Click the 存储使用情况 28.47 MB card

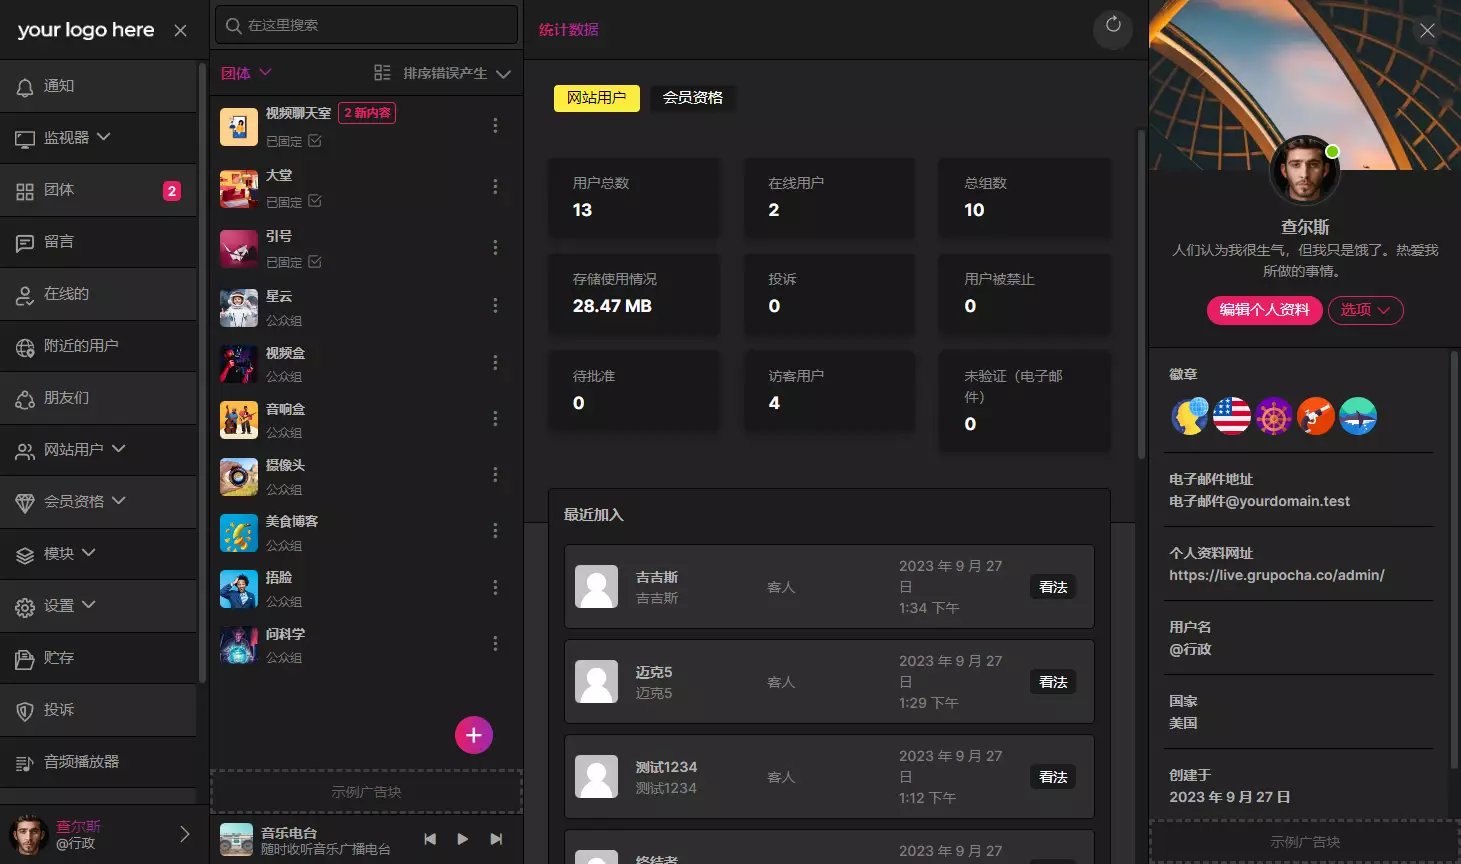coord(634,294)
